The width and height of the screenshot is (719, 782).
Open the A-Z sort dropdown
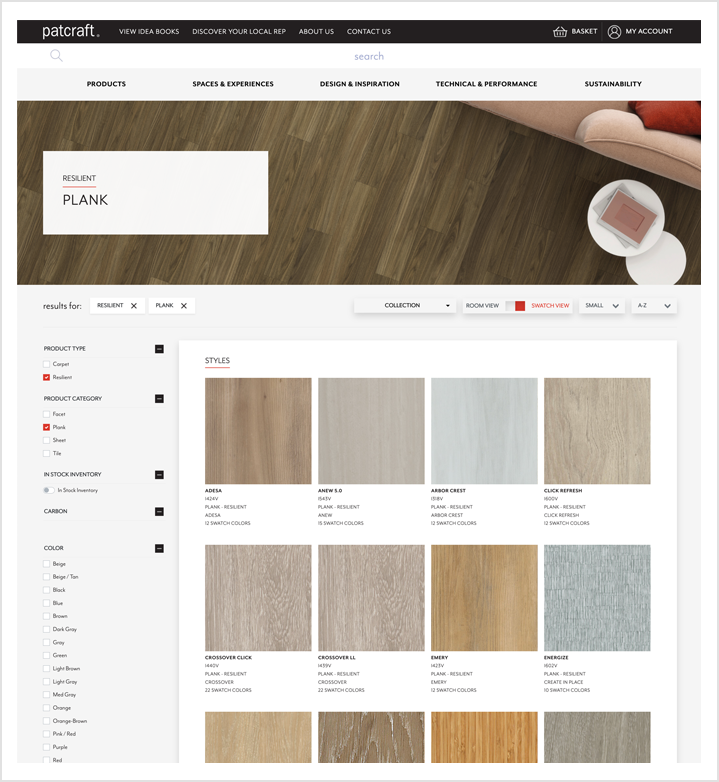click(654, 306)
